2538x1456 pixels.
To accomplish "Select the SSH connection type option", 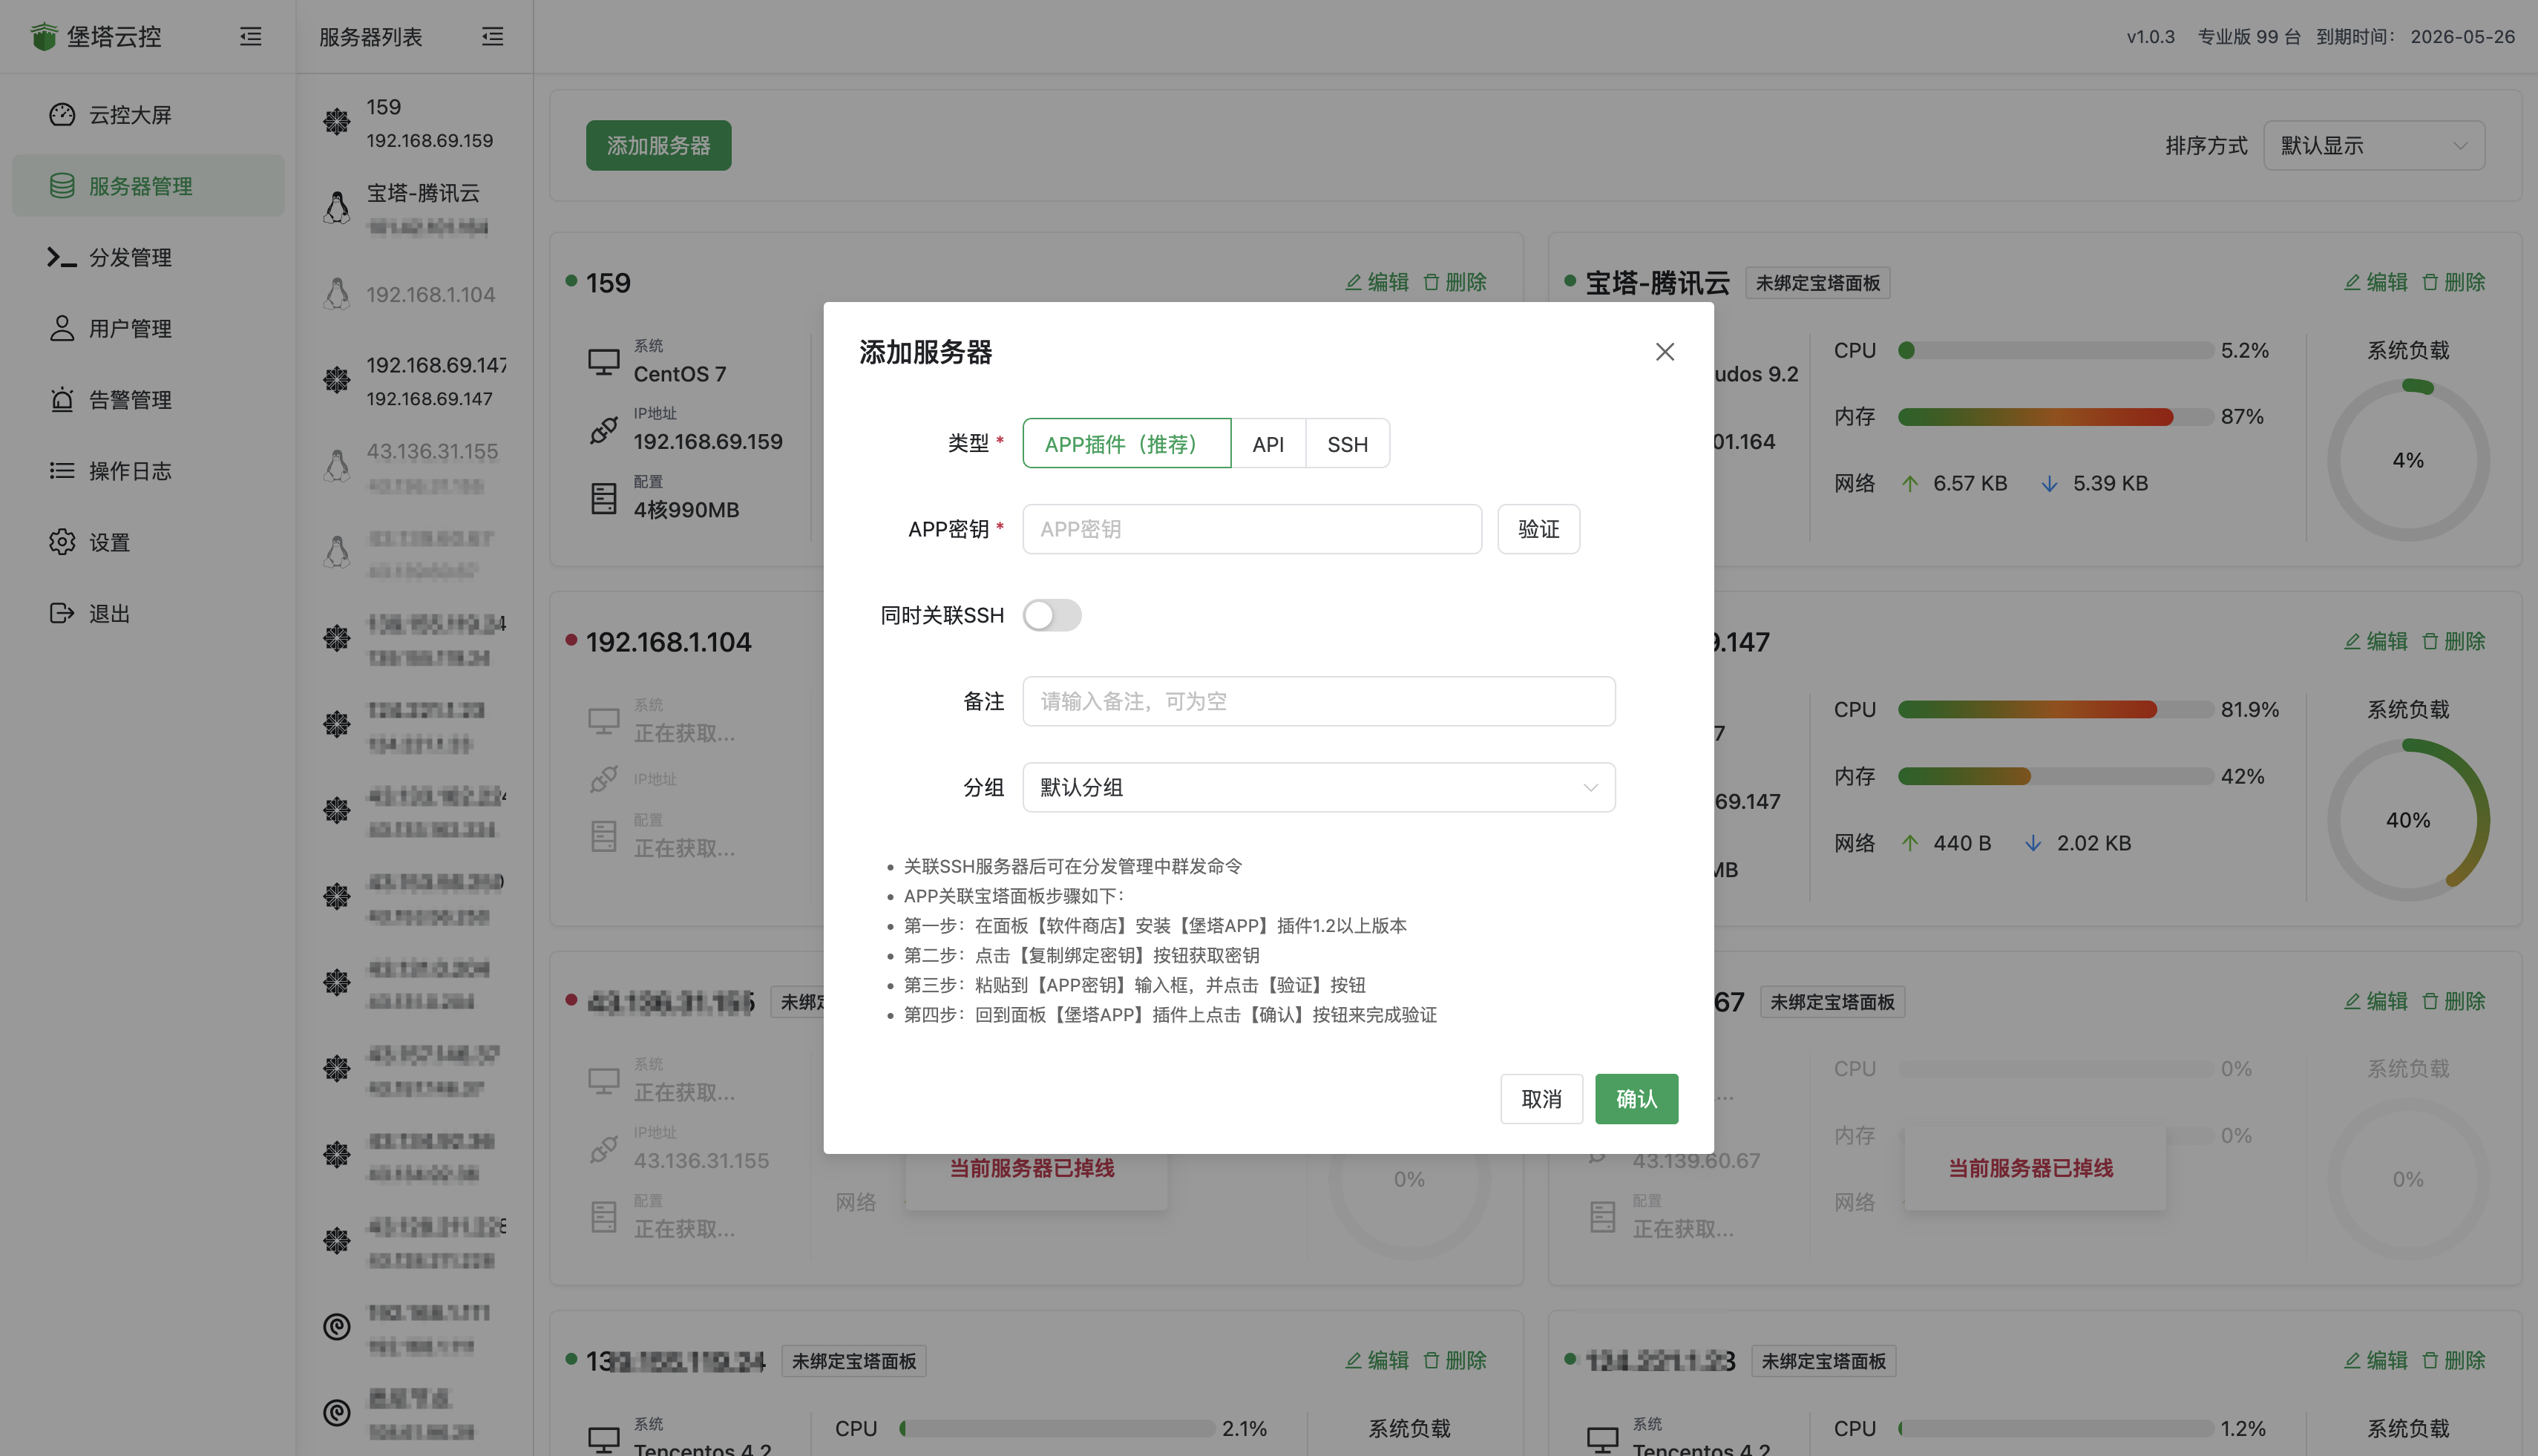I will (x=1348, y=443).
